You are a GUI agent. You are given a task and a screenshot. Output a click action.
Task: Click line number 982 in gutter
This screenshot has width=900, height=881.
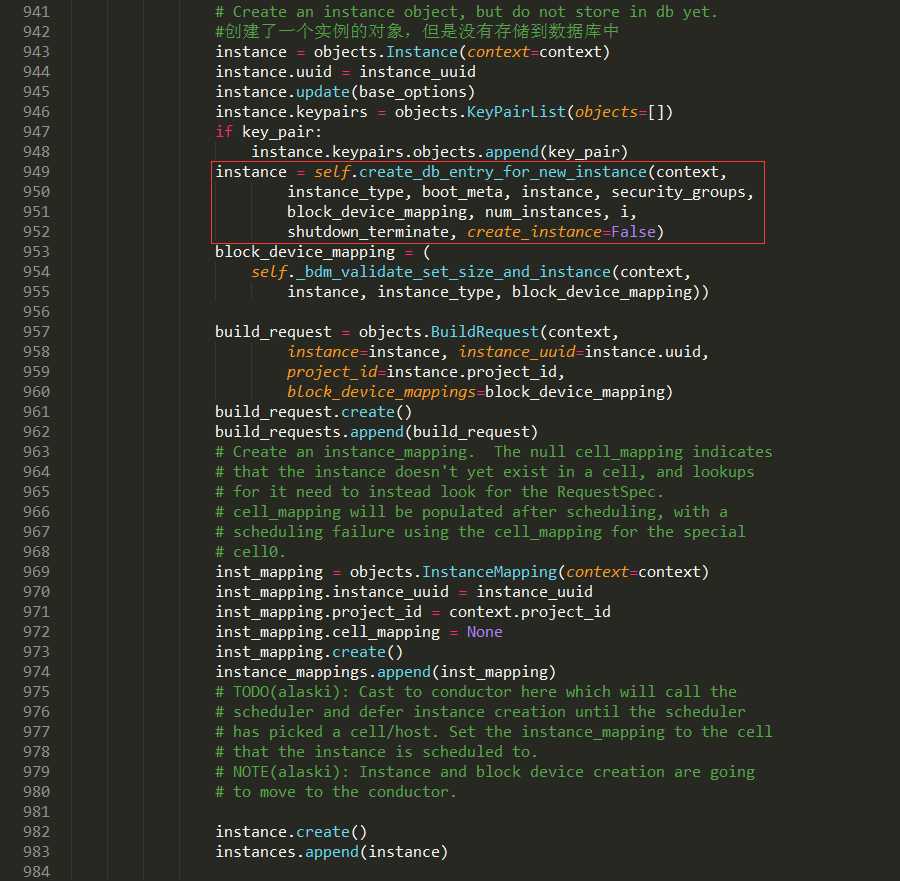tap(36, 832)
